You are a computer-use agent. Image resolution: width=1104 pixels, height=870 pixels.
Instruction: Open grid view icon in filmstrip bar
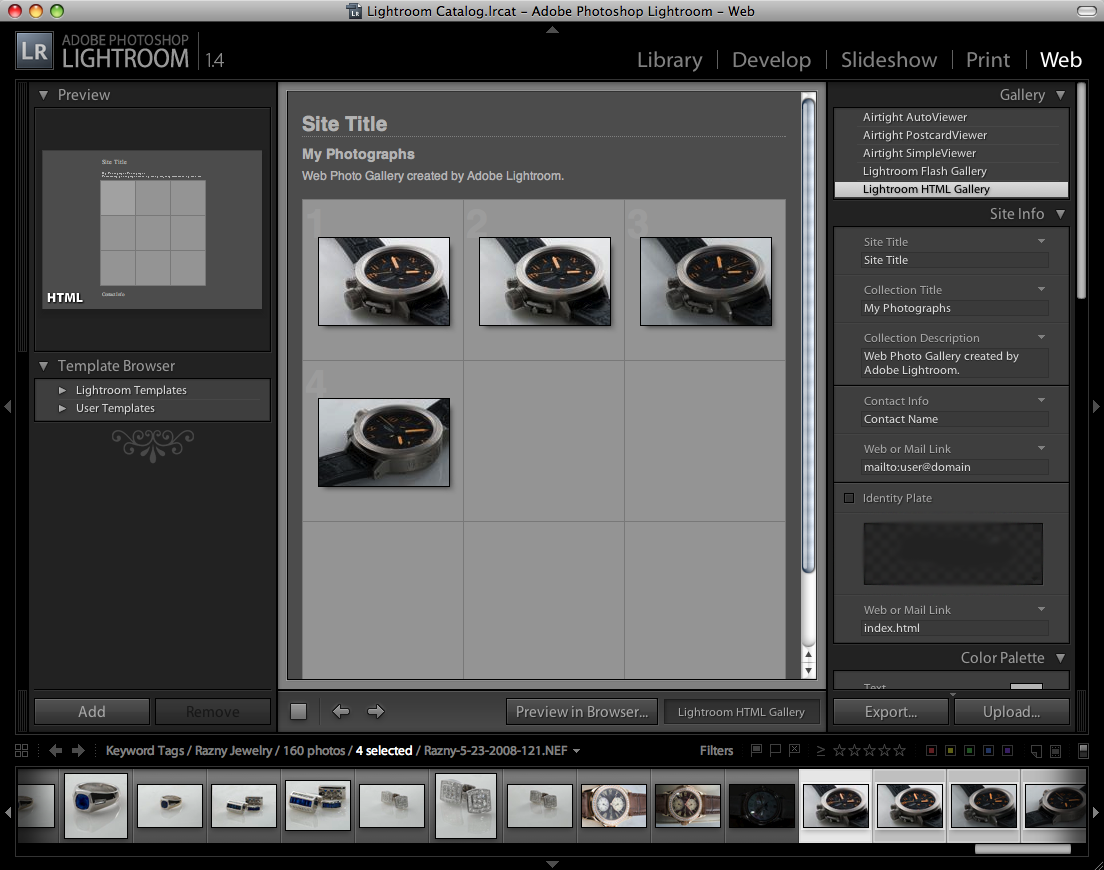22,750
